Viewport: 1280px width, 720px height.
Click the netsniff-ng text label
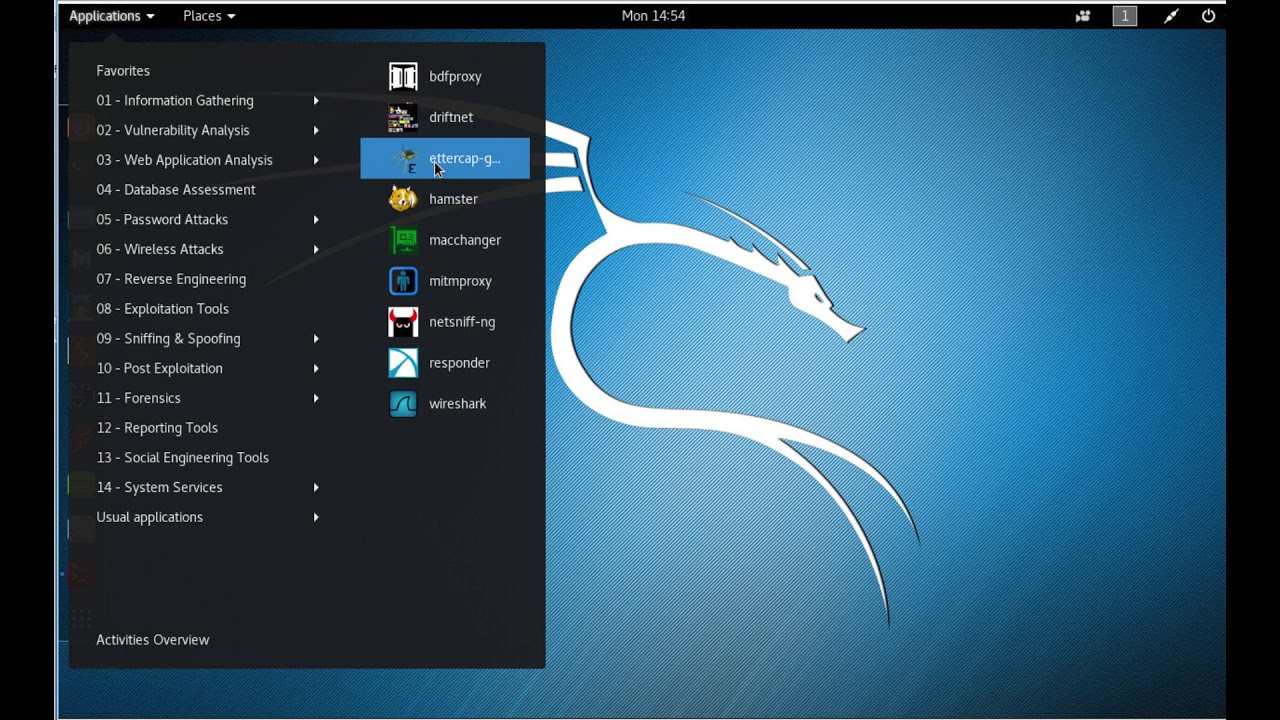(462, 322)
